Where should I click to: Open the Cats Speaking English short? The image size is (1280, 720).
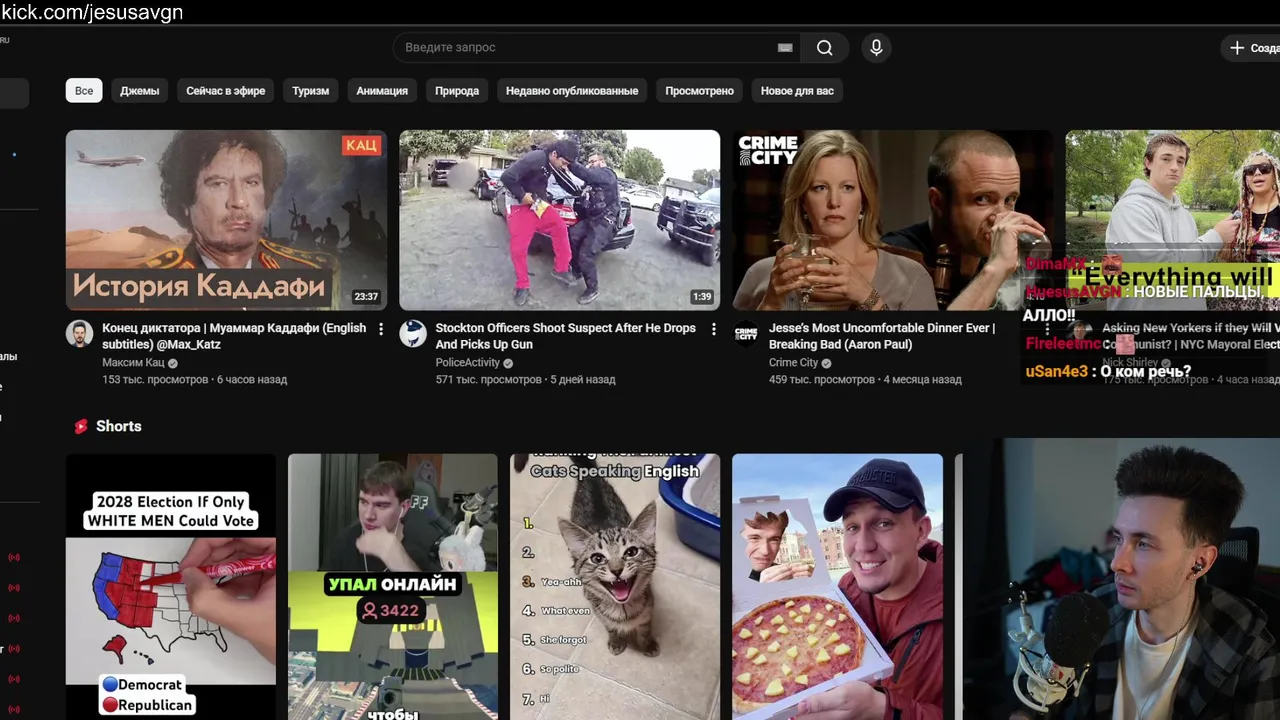(x=615, y=587)
